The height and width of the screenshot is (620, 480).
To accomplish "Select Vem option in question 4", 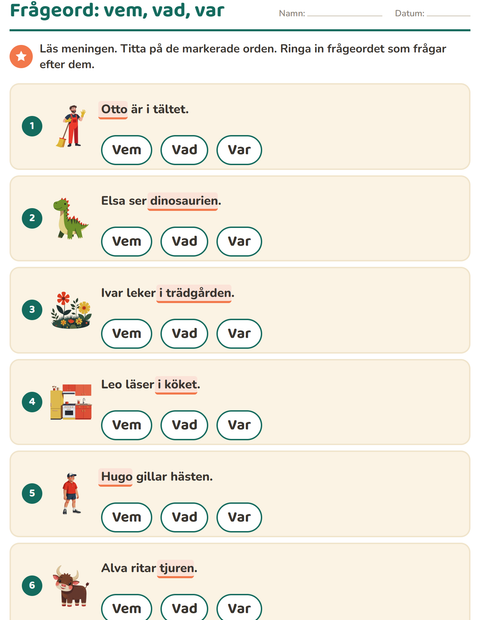I will click(x=127, y=425).
